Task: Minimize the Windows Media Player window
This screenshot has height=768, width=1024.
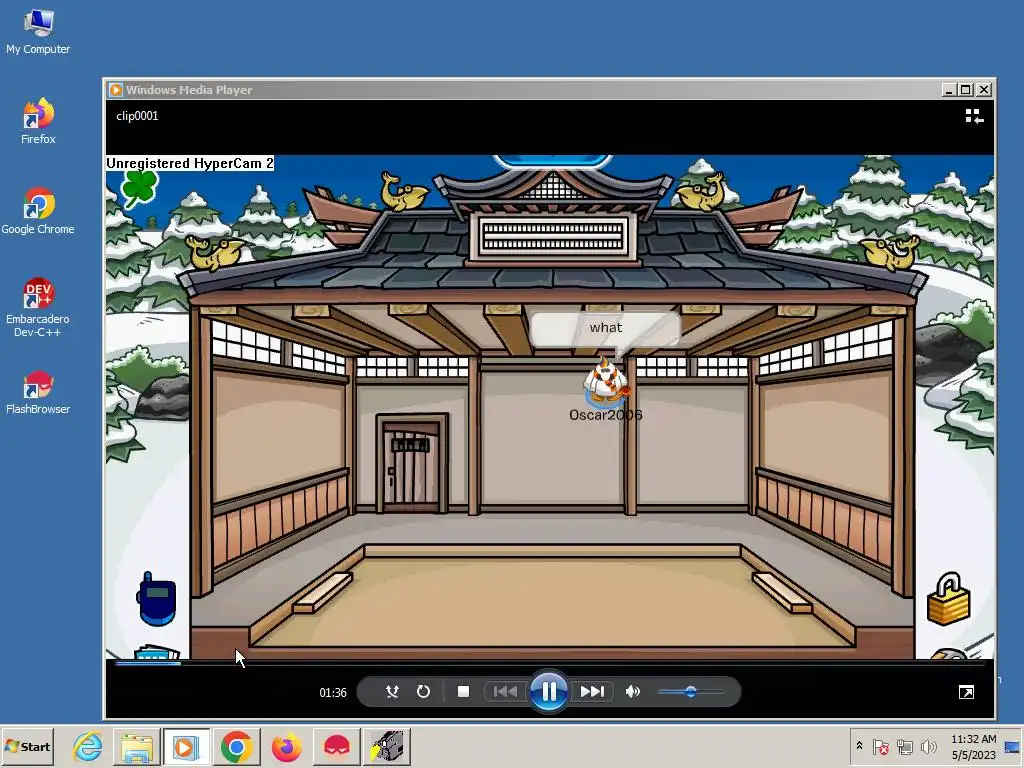Action: pos(949,89)
